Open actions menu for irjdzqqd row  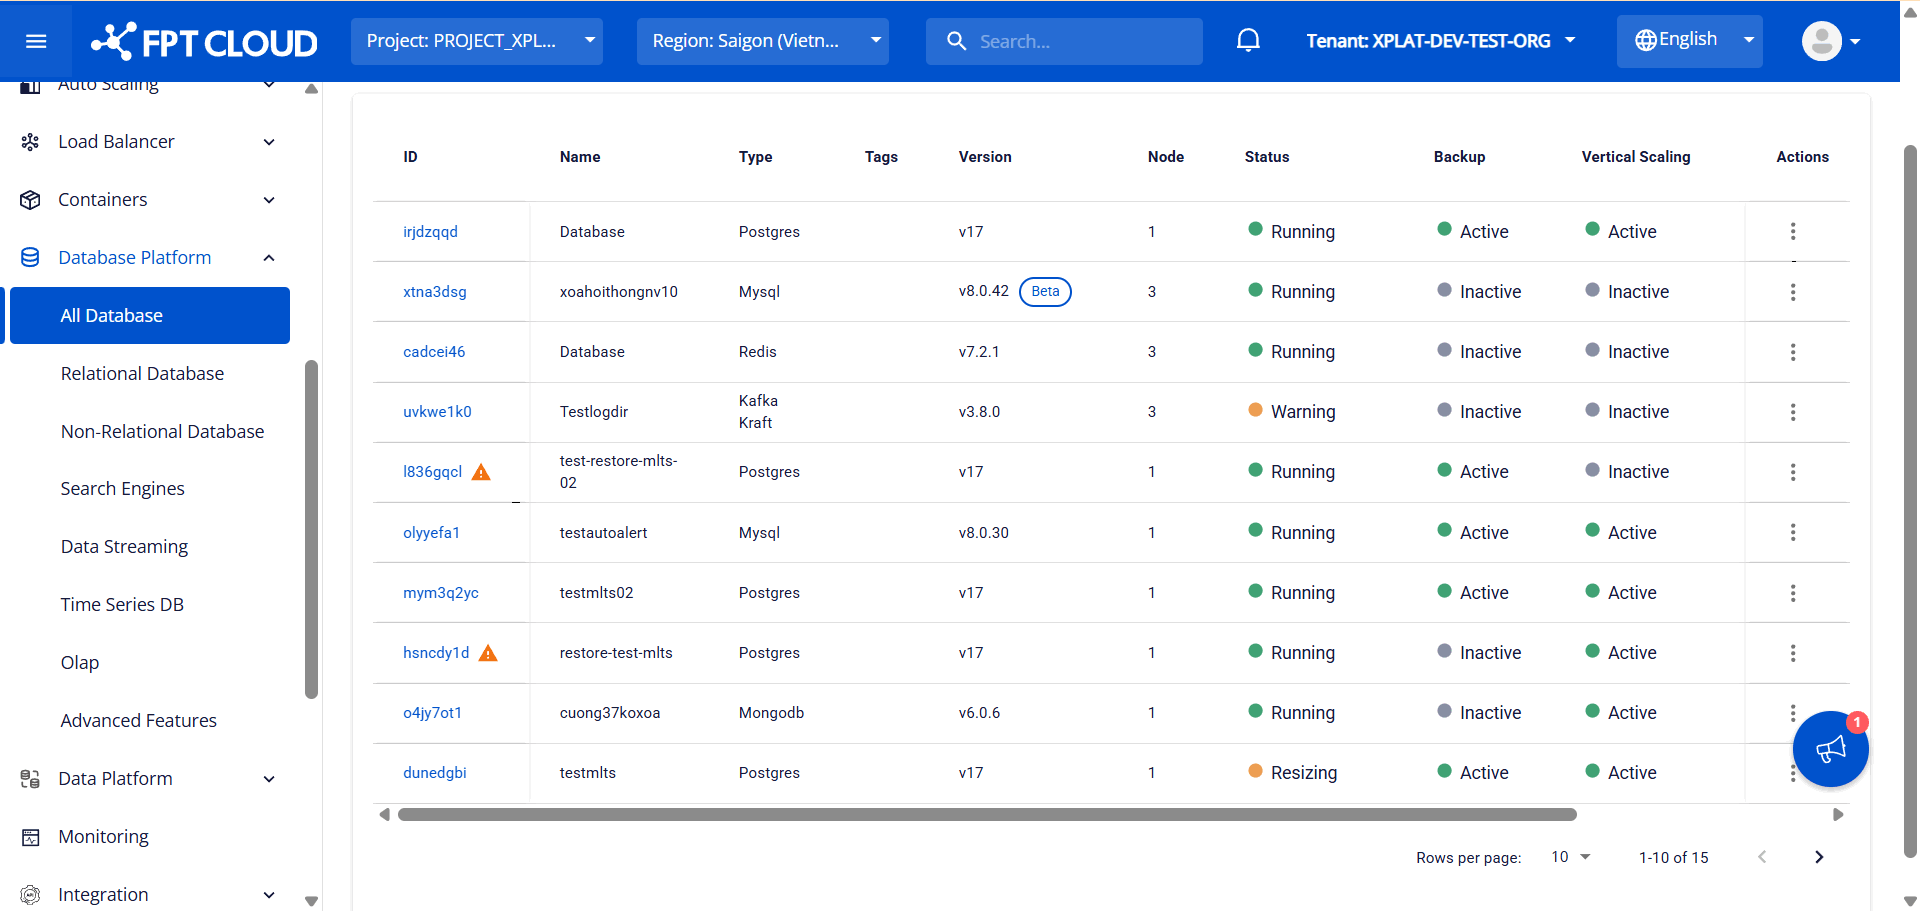pos(1792,232)
